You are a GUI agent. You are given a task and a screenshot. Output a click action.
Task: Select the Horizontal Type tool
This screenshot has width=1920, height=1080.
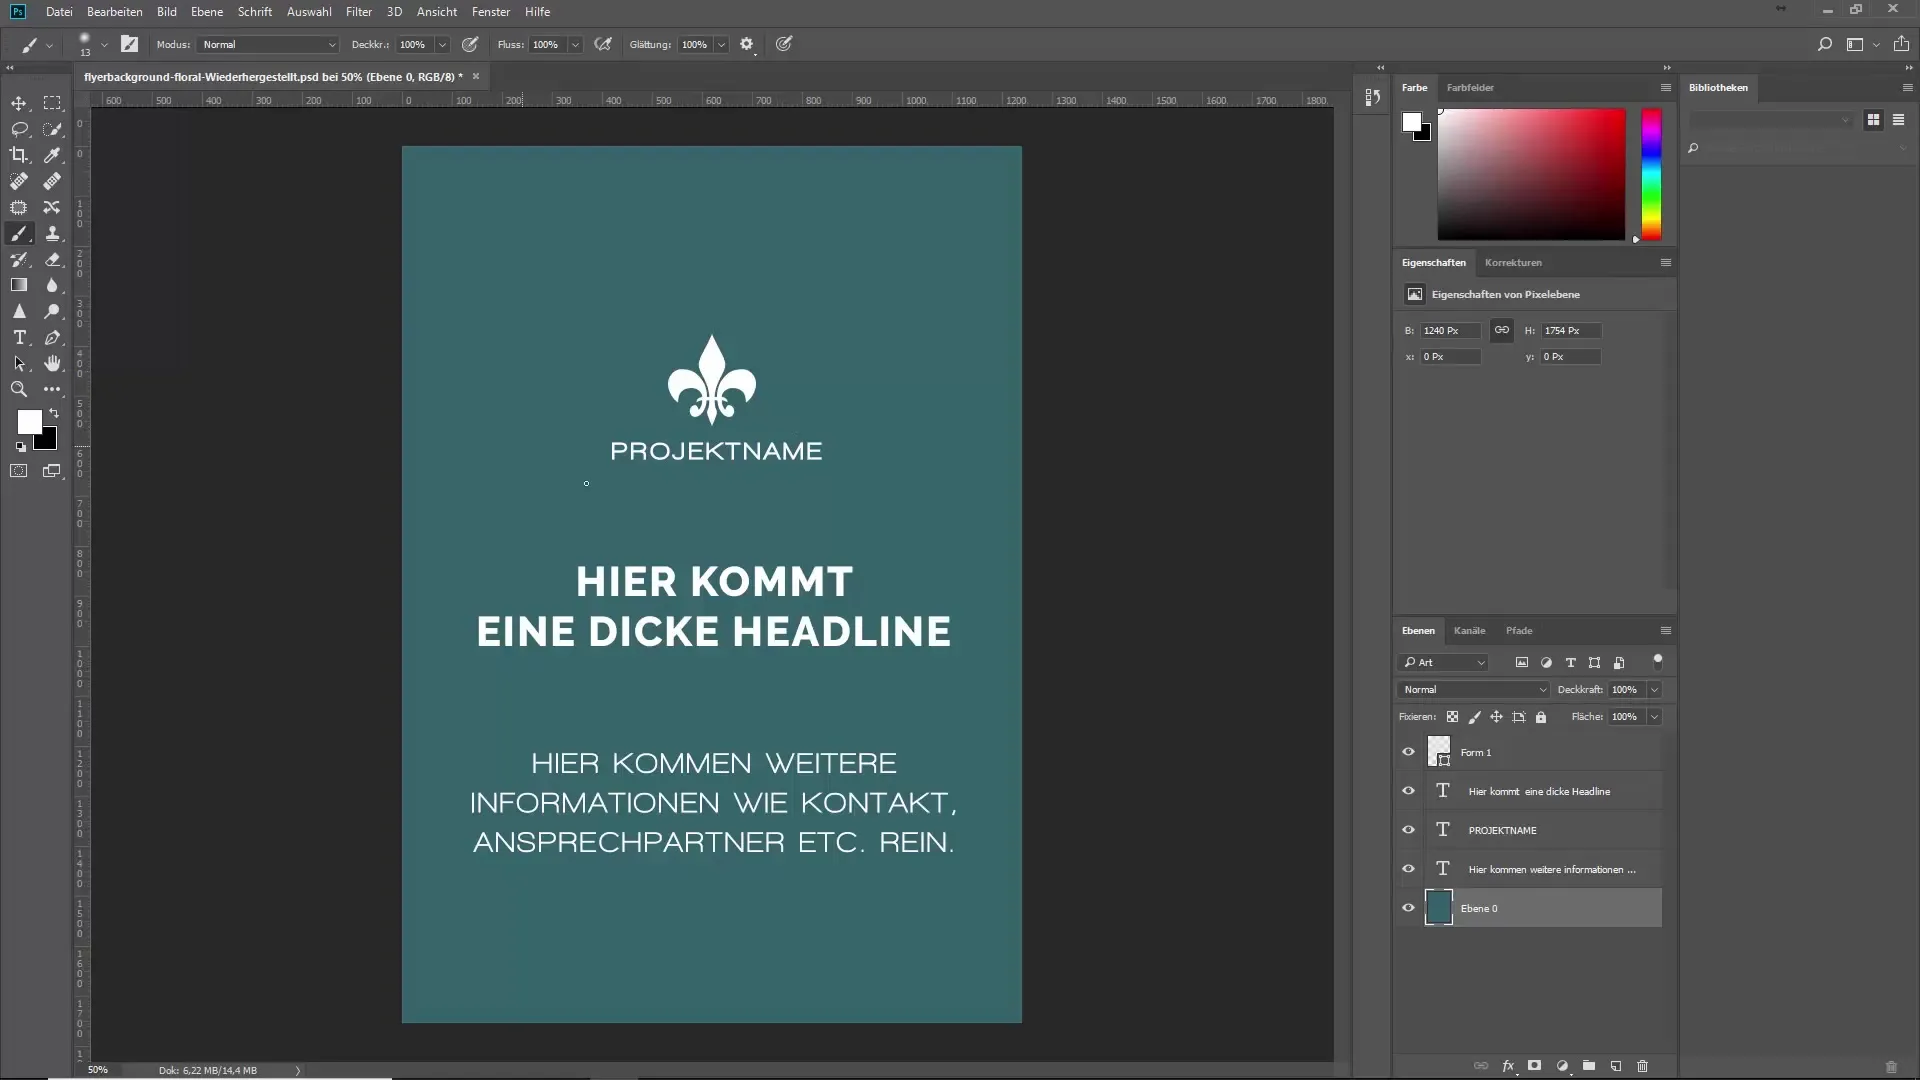tap(19, 337)
